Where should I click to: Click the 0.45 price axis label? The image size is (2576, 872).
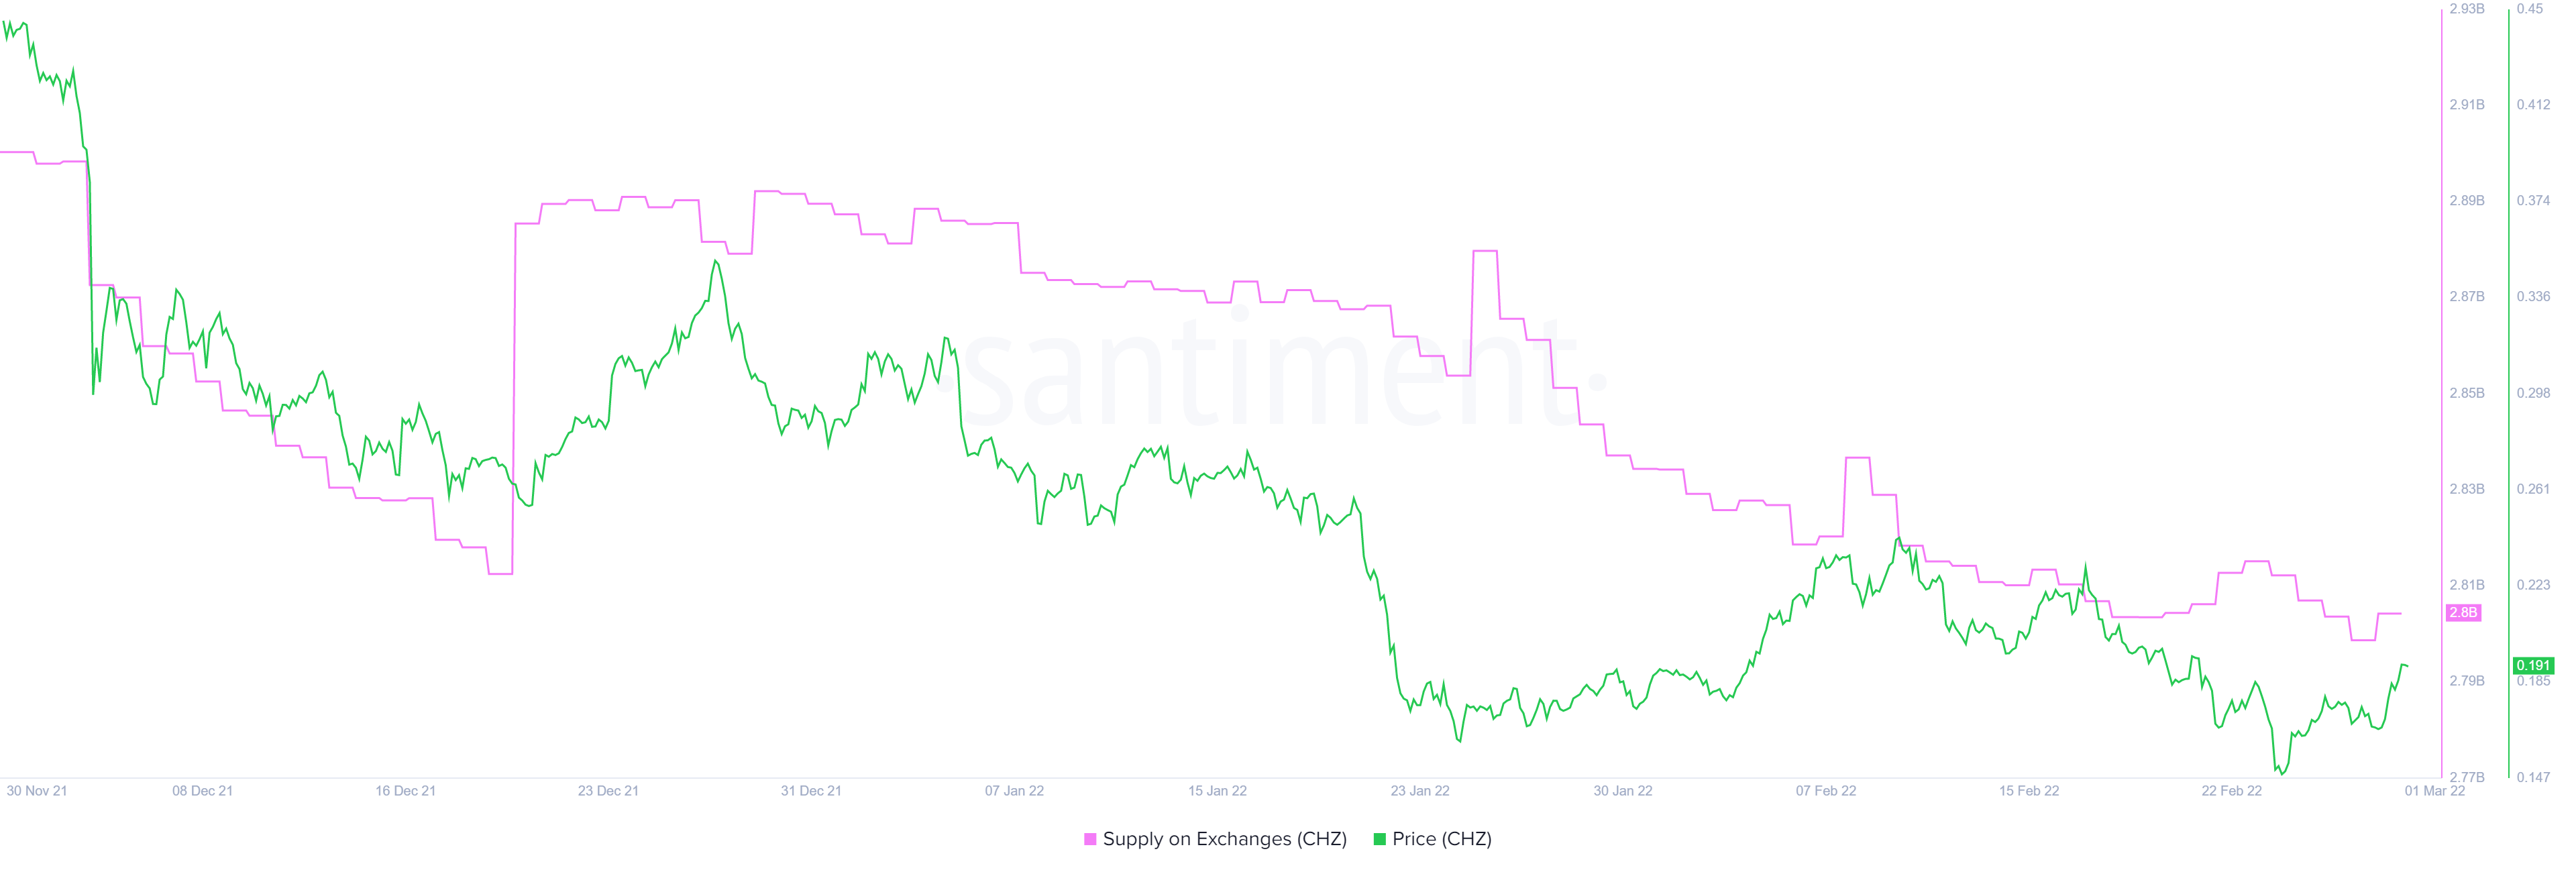(x=2530, y=9)
